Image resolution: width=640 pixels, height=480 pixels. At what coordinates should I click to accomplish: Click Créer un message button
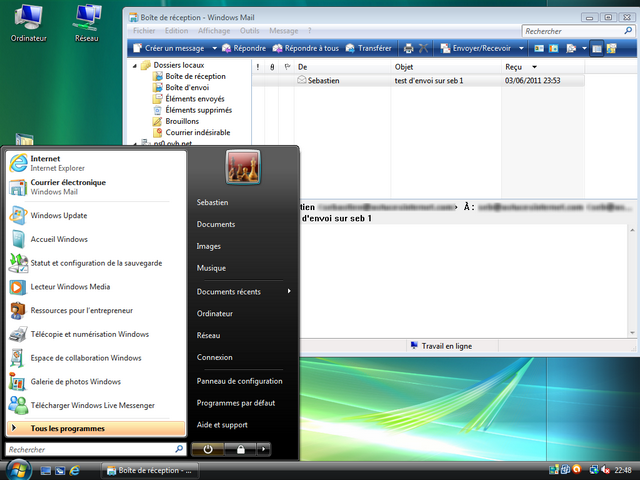169,48
